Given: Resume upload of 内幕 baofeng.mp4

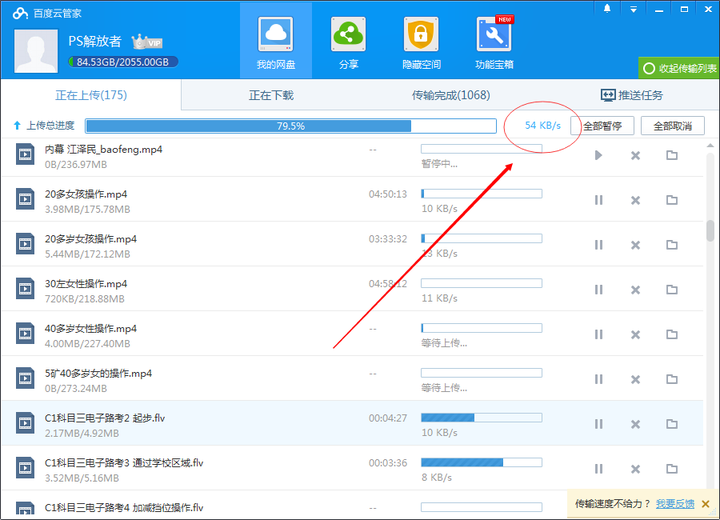Looking at the screenshot, I should point(598,155).
